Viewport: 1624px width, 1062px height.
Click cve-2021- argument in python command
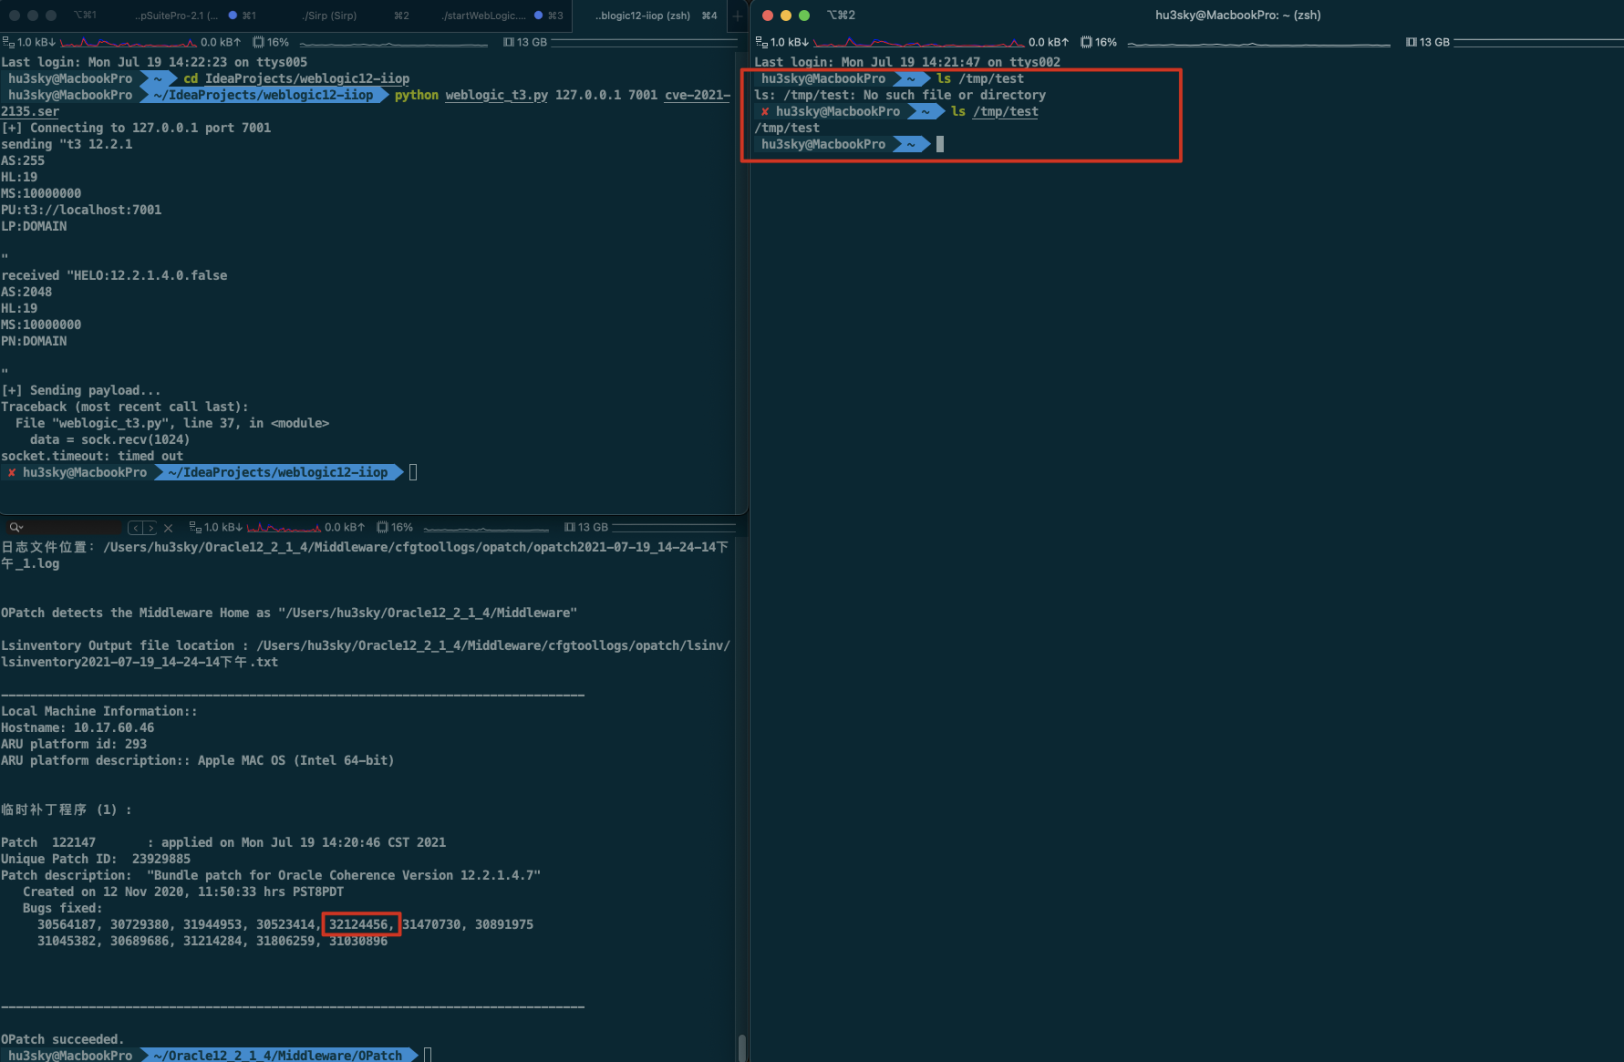[697, 95]
